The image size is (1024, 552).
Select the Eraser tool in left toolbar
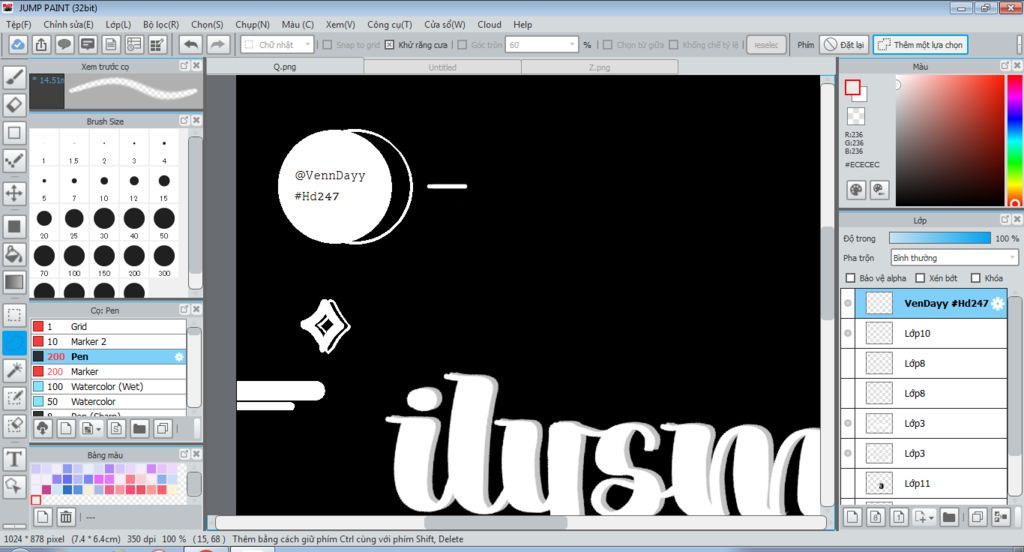coord(14,105)
